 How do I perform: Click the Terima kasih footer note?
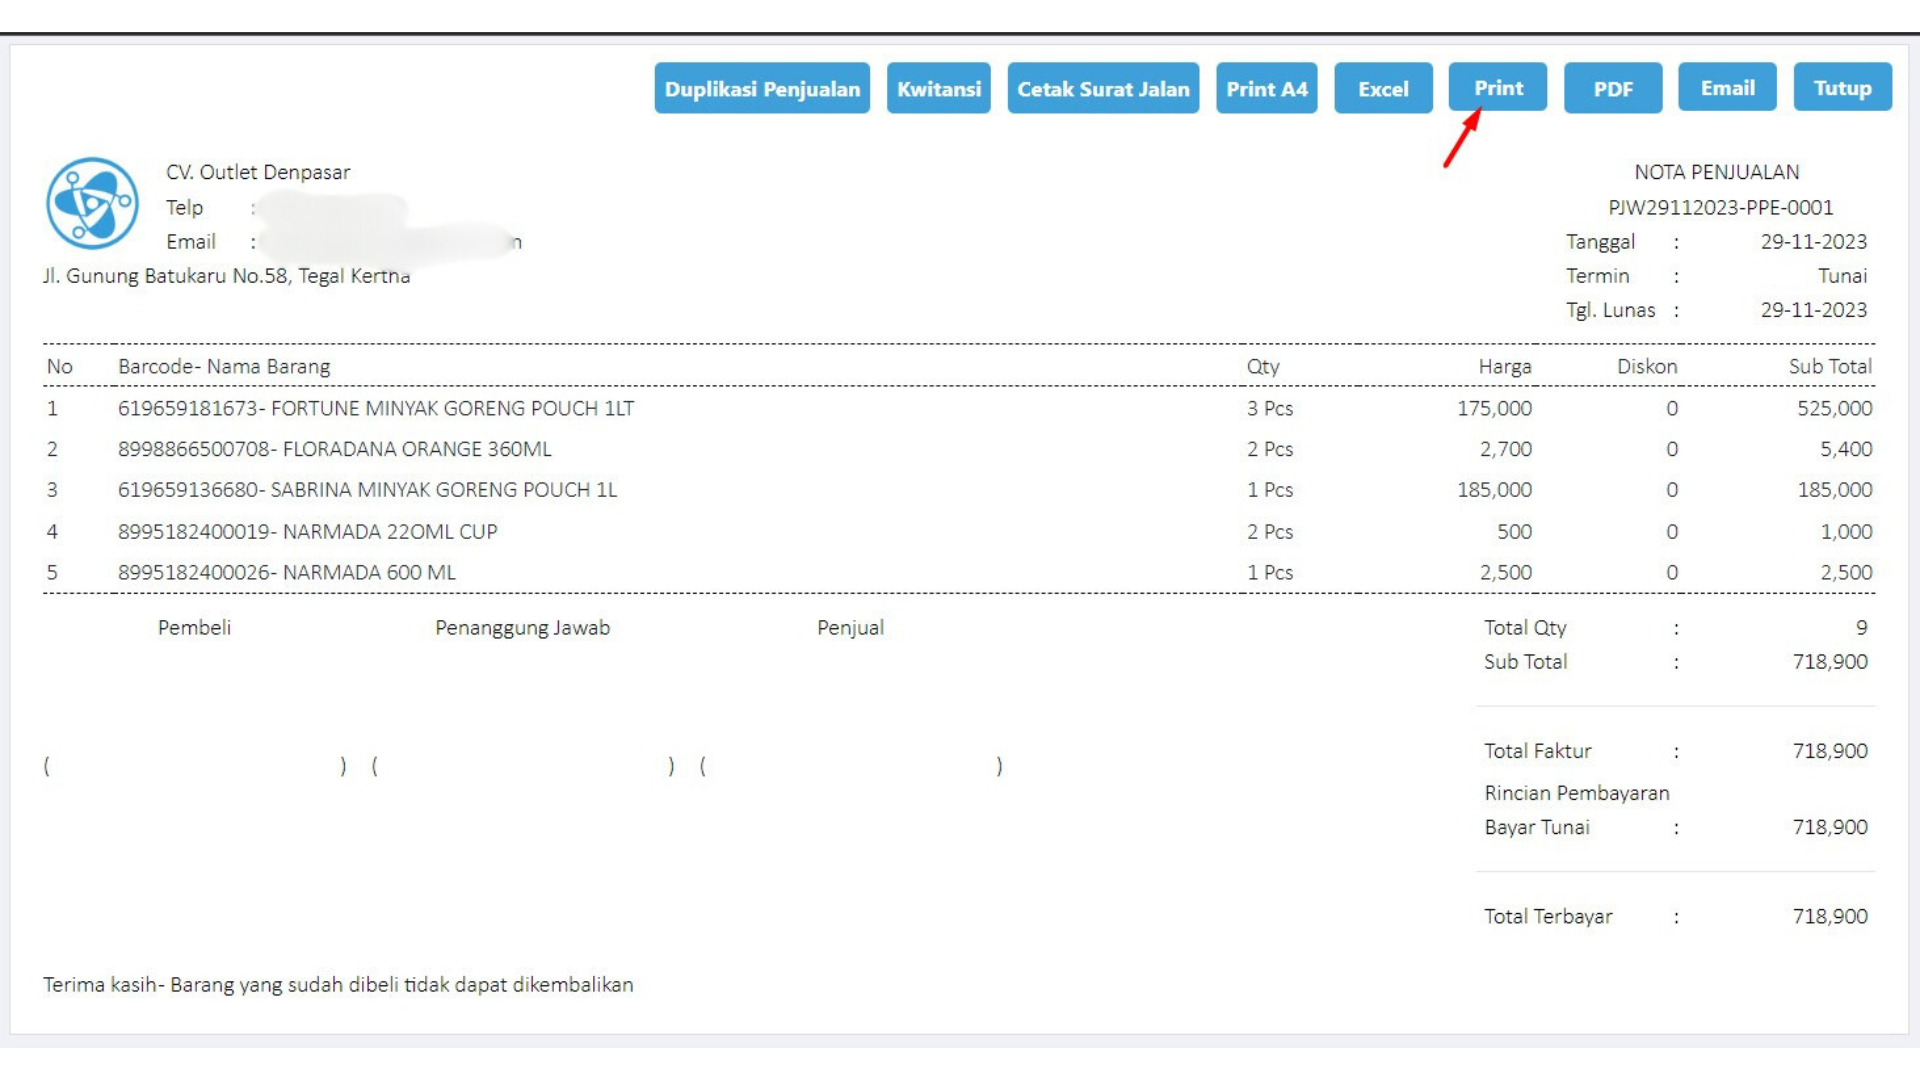[x=338, y=985]
